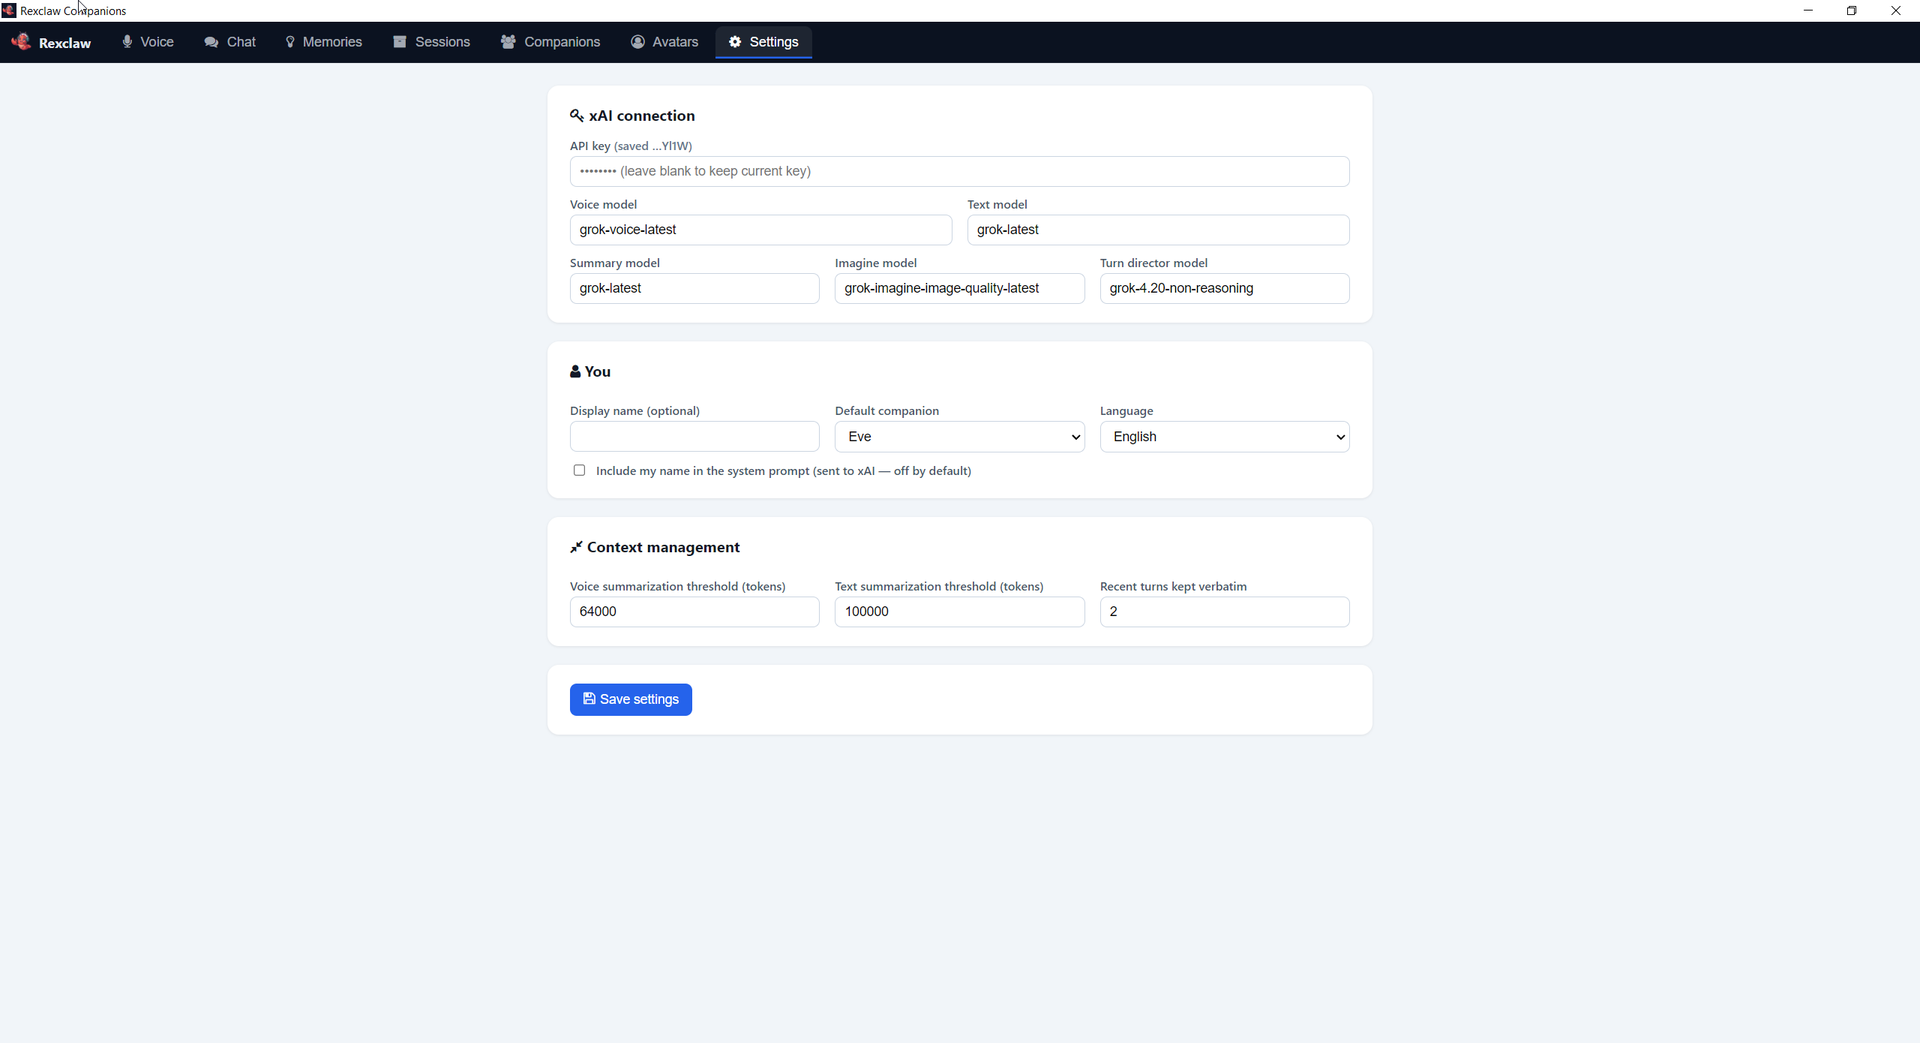Click the Save settings button
The width and height of the screenshot is (1920, 1043).
coord(631,700)
